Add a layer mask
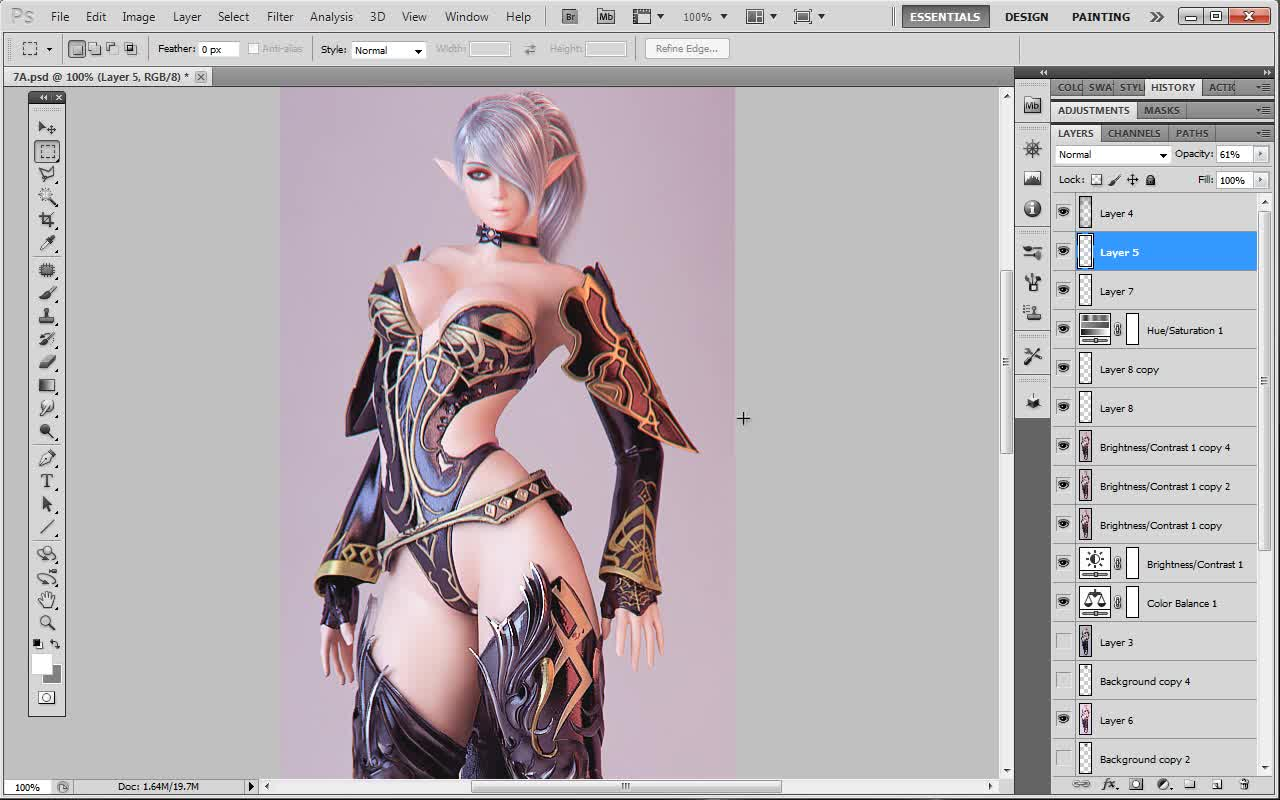1280x800 pixels. point(1136,785)
